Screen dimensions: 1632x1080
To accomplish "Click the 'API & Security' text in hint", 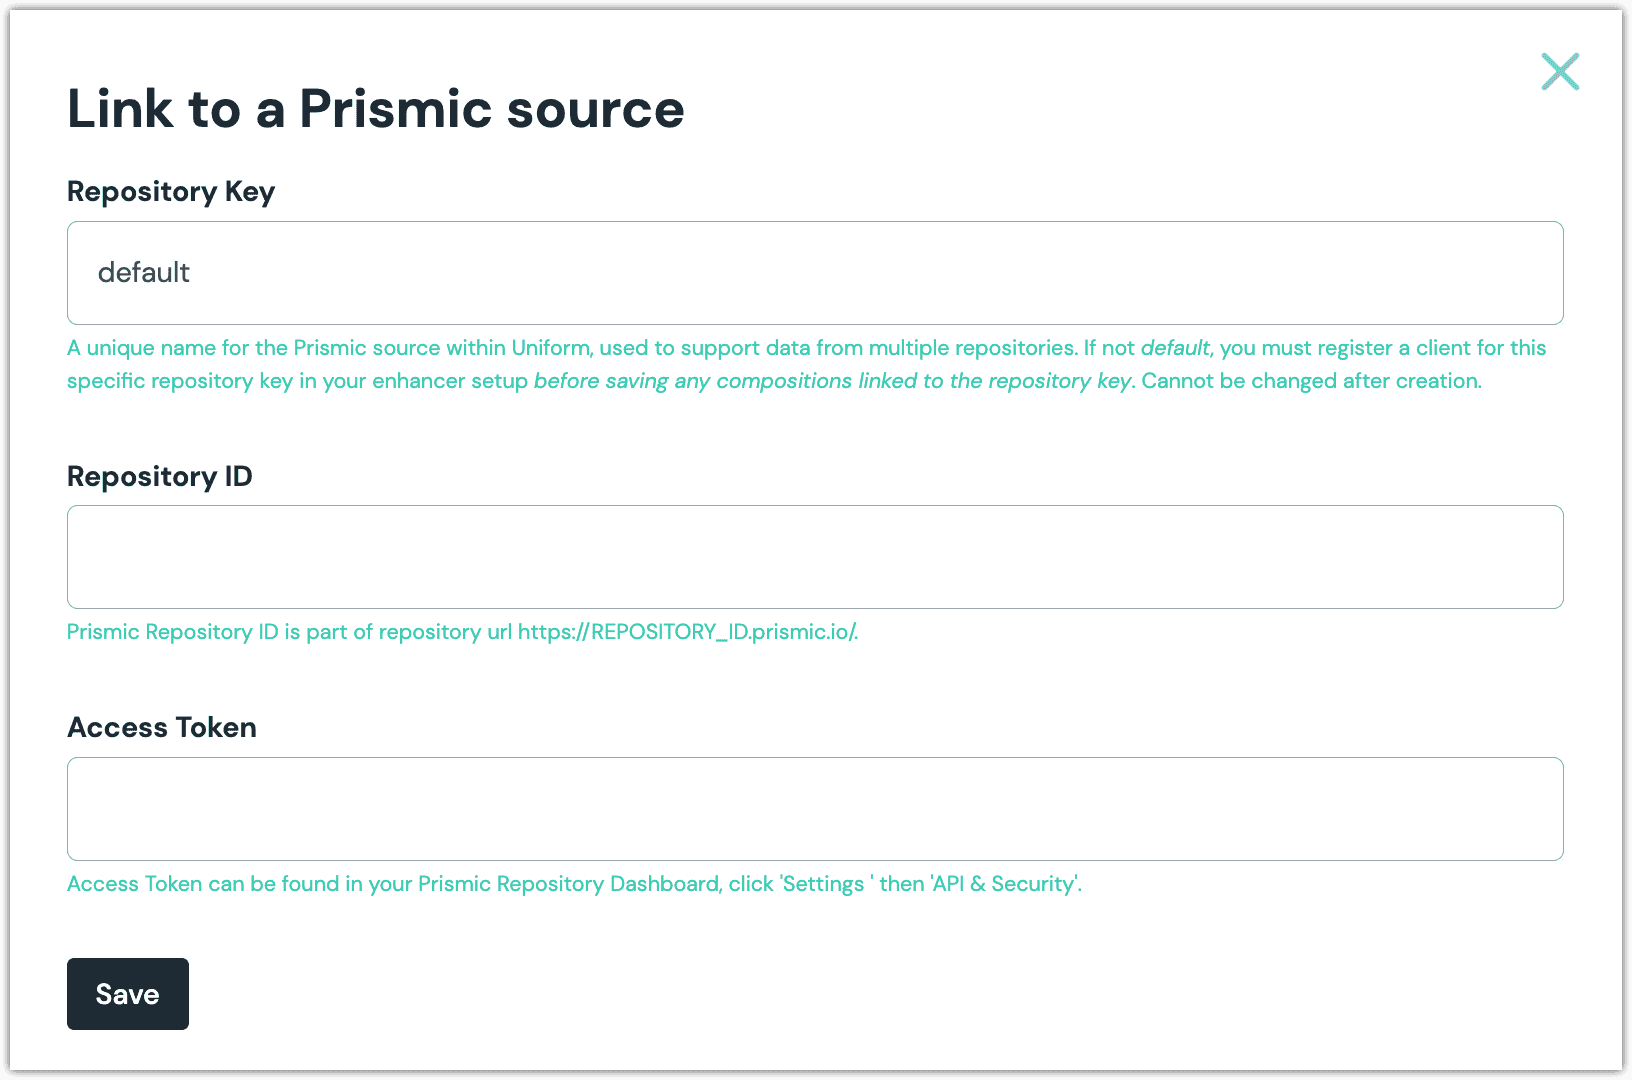I will 1004,884.
